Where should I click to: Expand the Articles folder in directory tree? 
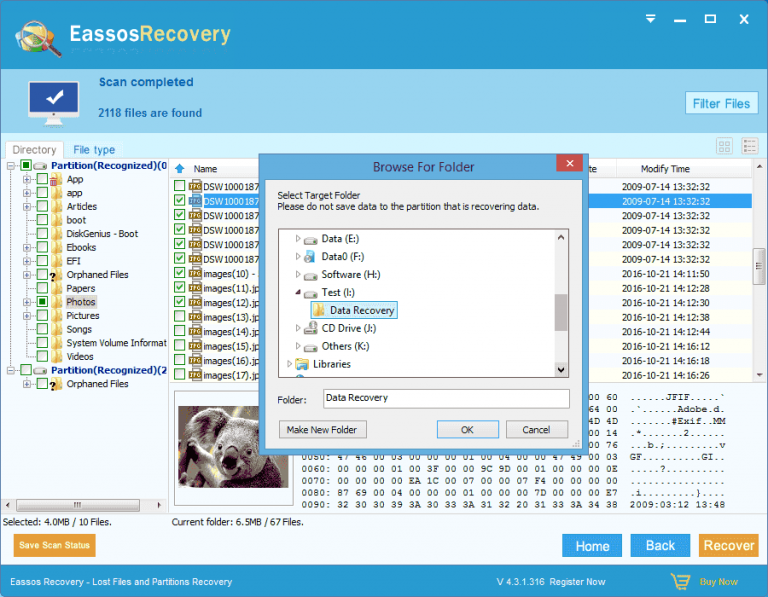pyautogui.click(x=27, y=207)
